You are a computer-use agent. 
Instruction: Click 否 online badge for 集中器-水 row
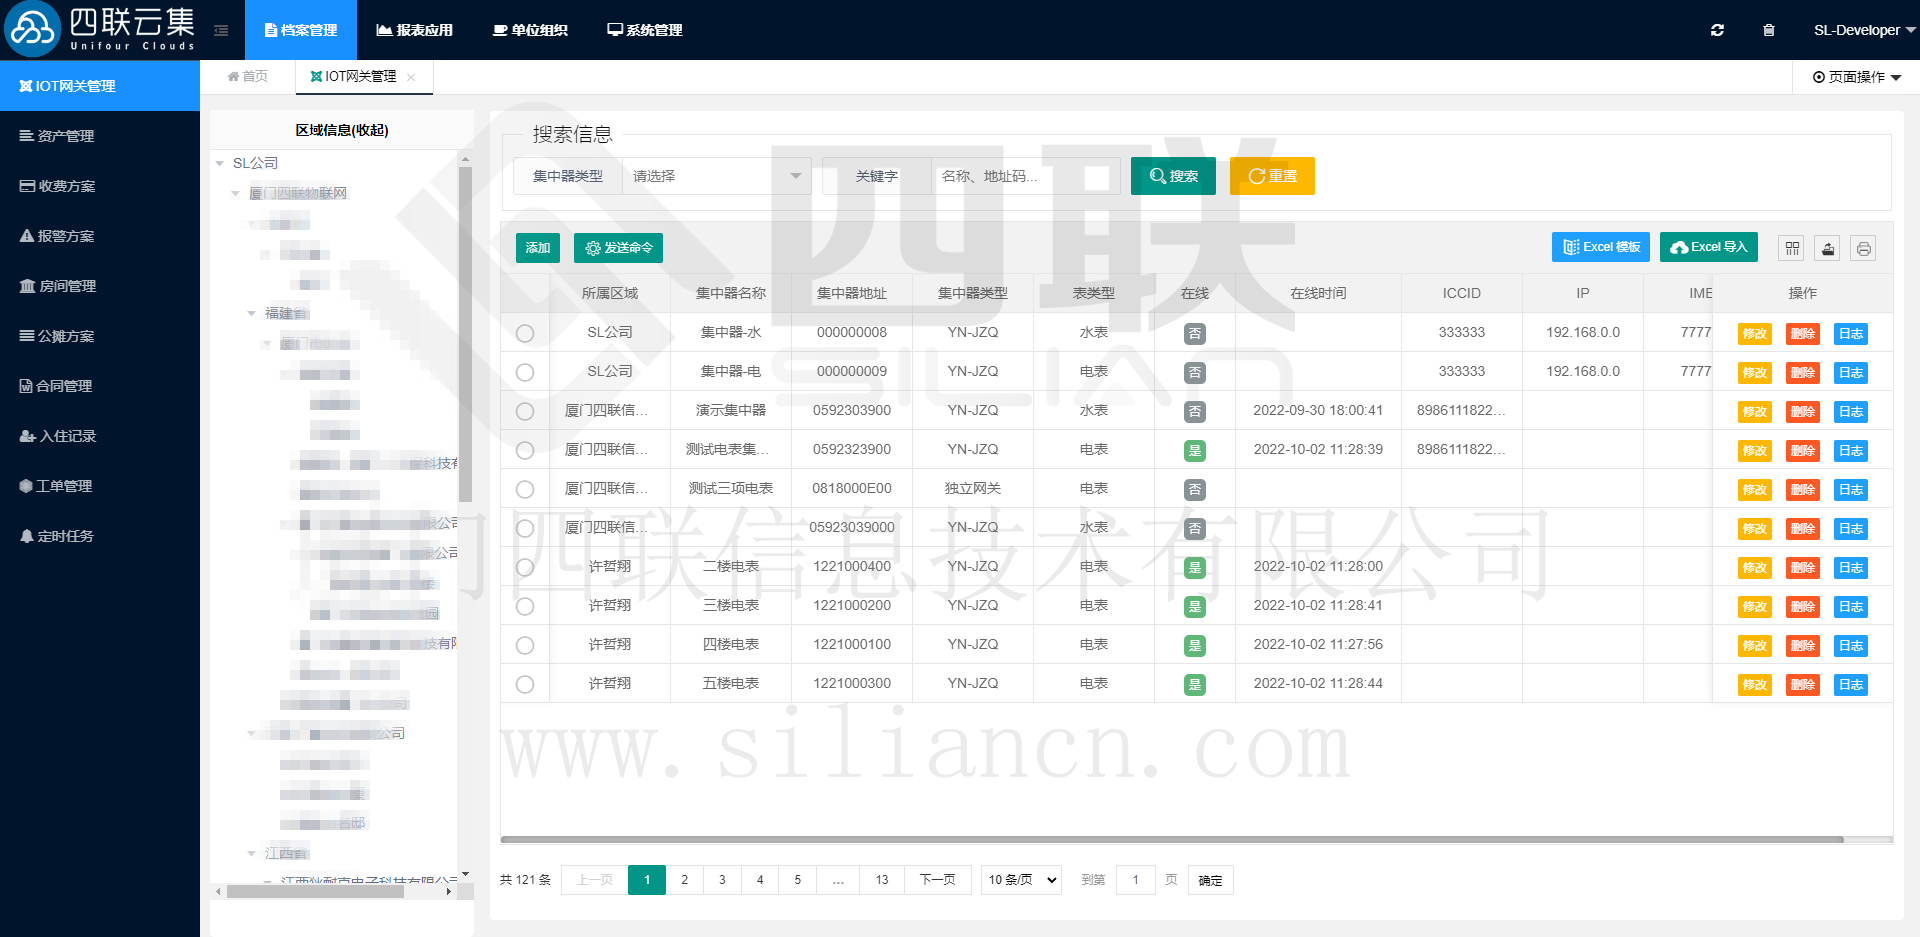pos(1194,334)
